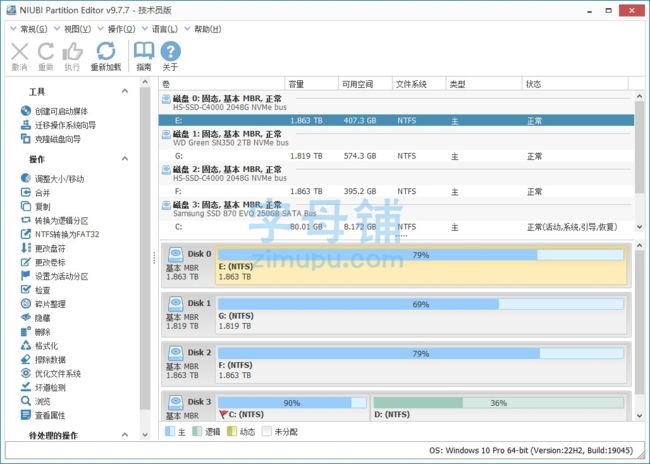Choose 复制 (copy) operation
Viewport: 650px width, 464px height.
[35, 206]
